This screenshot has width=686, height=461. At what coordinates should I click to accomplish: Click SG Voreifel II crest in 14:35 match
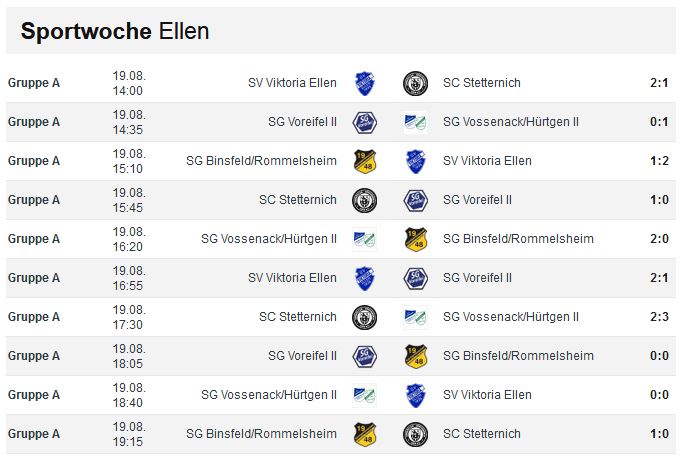click(x=364, y=122)
